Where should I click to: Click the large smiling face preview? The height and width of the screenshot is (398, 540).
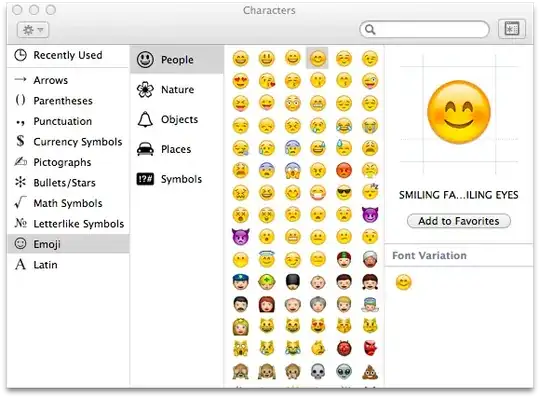point(459,112)
